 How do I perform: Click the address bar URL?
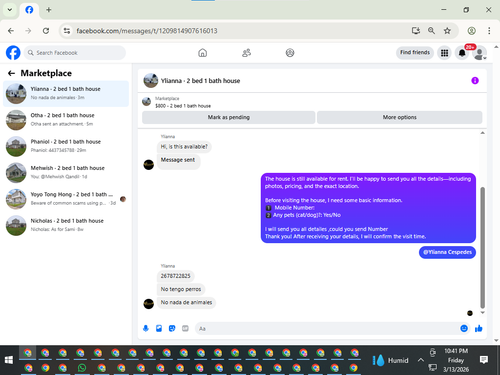[x=147, y=31]
